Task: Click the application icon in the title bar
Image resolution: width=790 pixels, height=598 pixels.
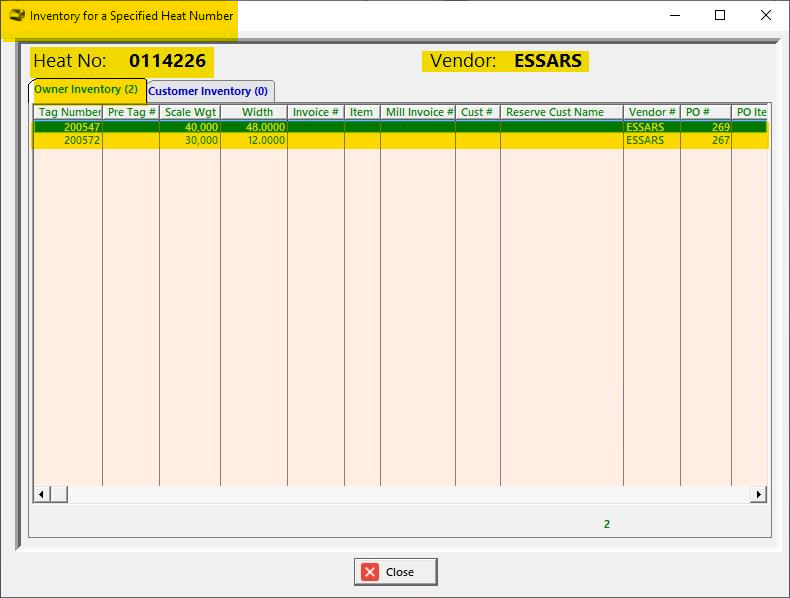Action: [x=17, y=16]
